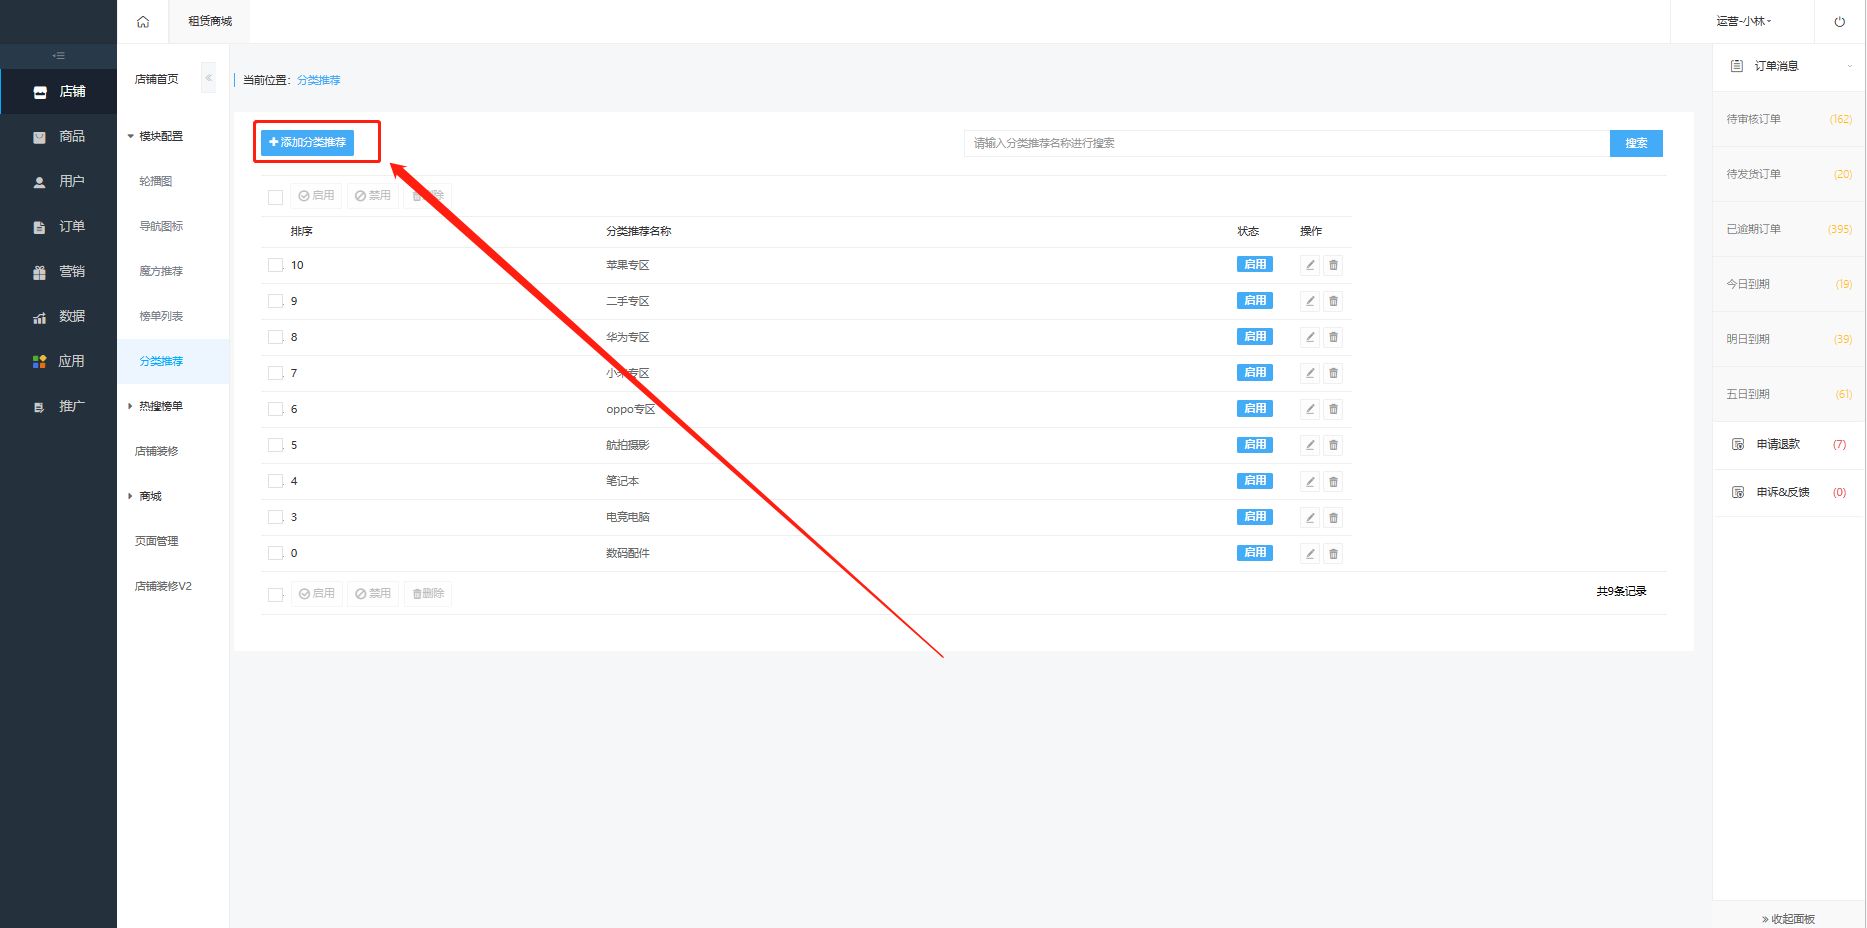Expand the 热搜榜单 tree section
This screenshot has height=928, width=1867.
155,406
